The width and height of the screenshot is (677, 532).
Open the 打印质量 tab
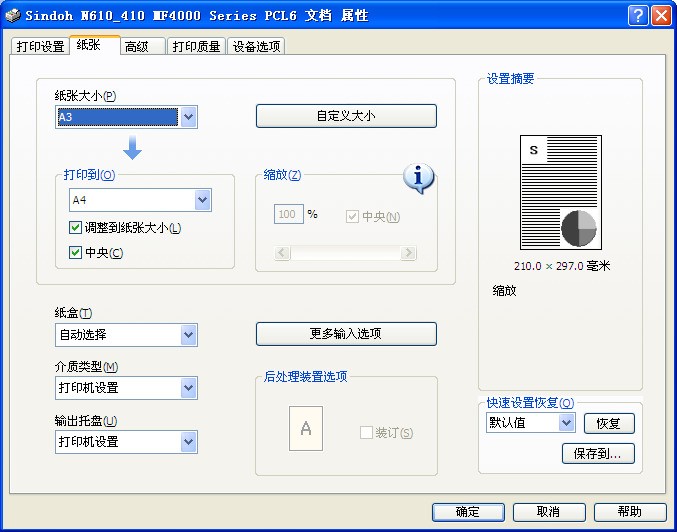tap(197, 46)
